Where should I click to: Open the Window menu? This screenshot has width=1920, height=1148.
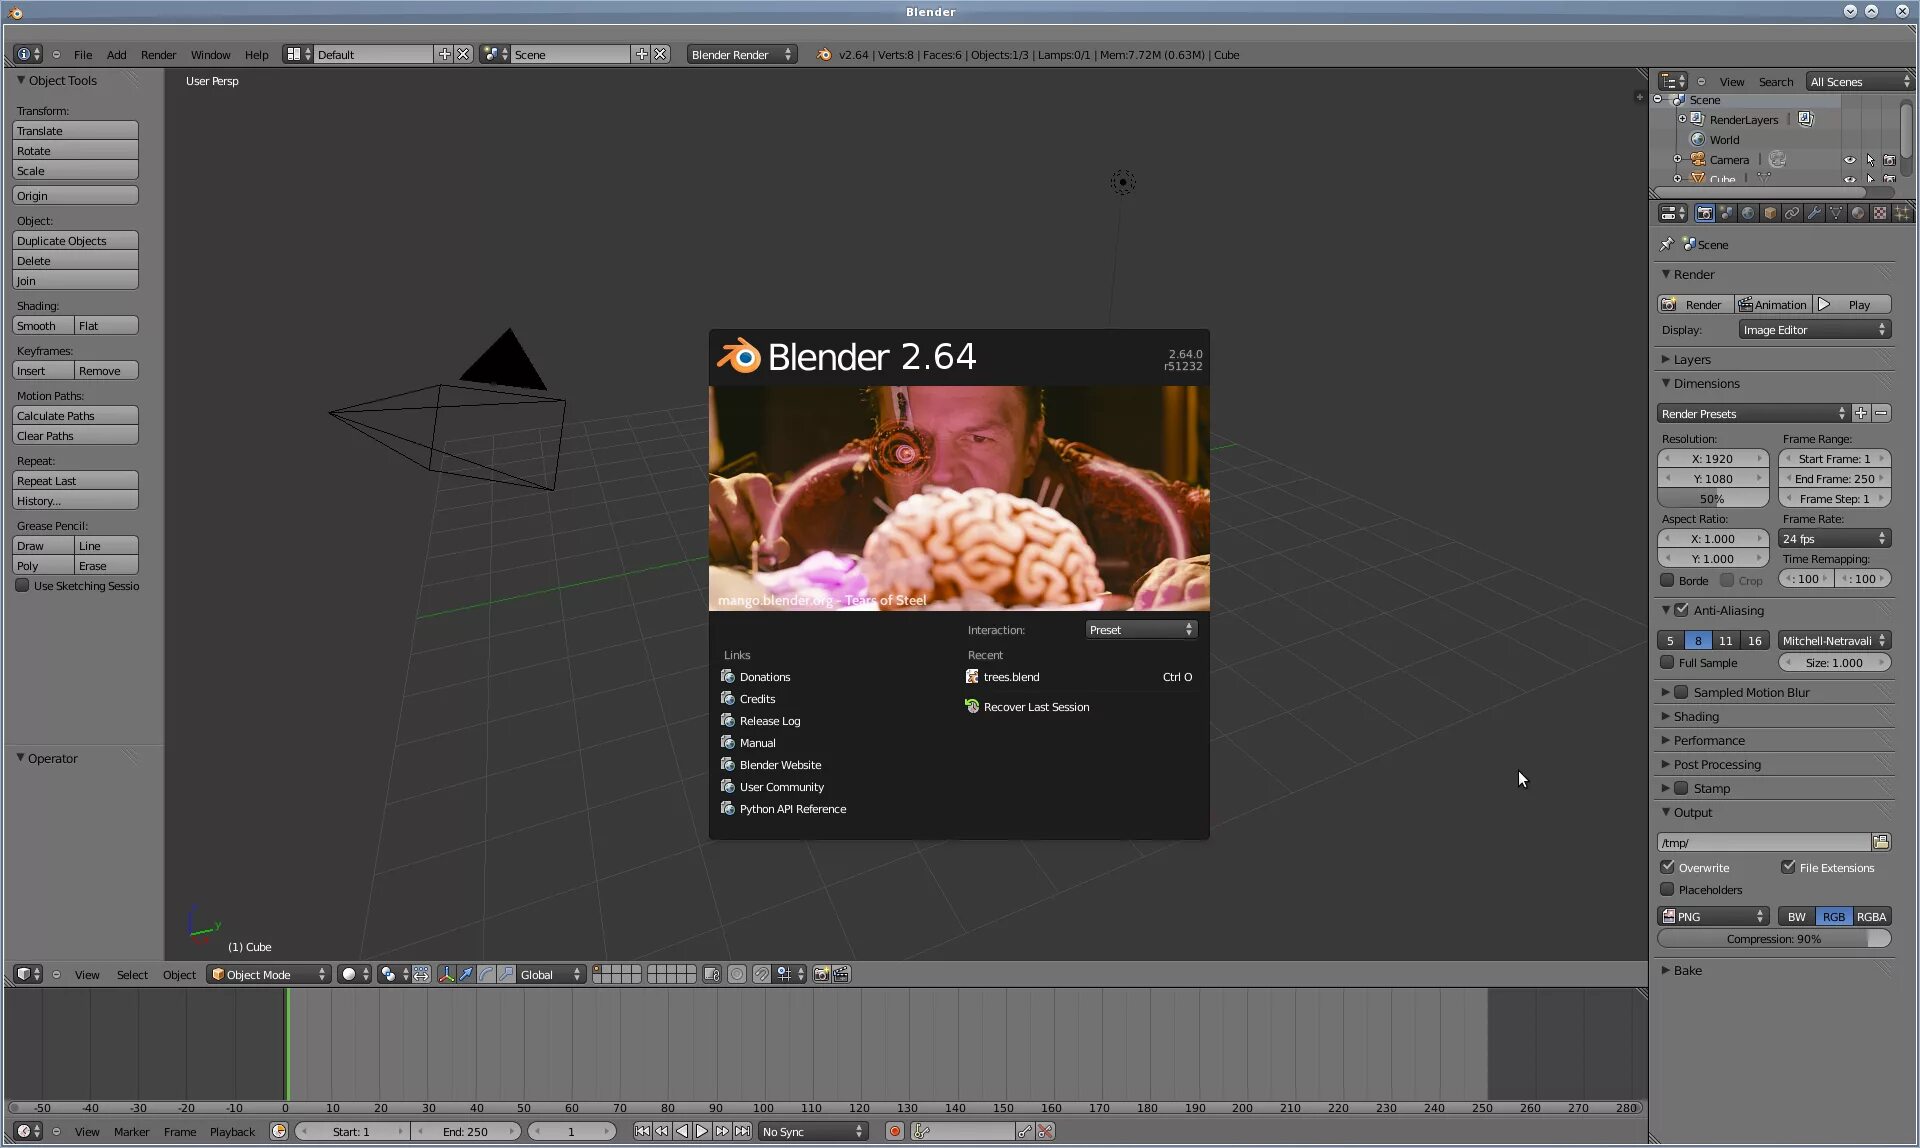(210, 54)
